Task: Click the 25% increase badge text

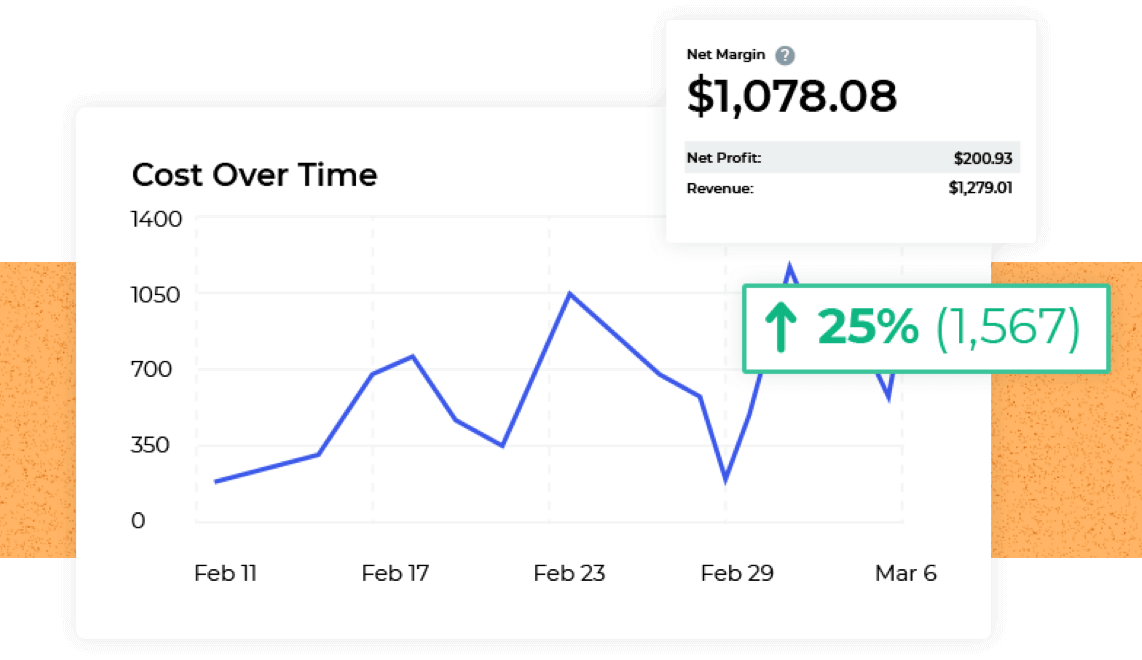Action: pyautogui.click(x=867, y=326)
